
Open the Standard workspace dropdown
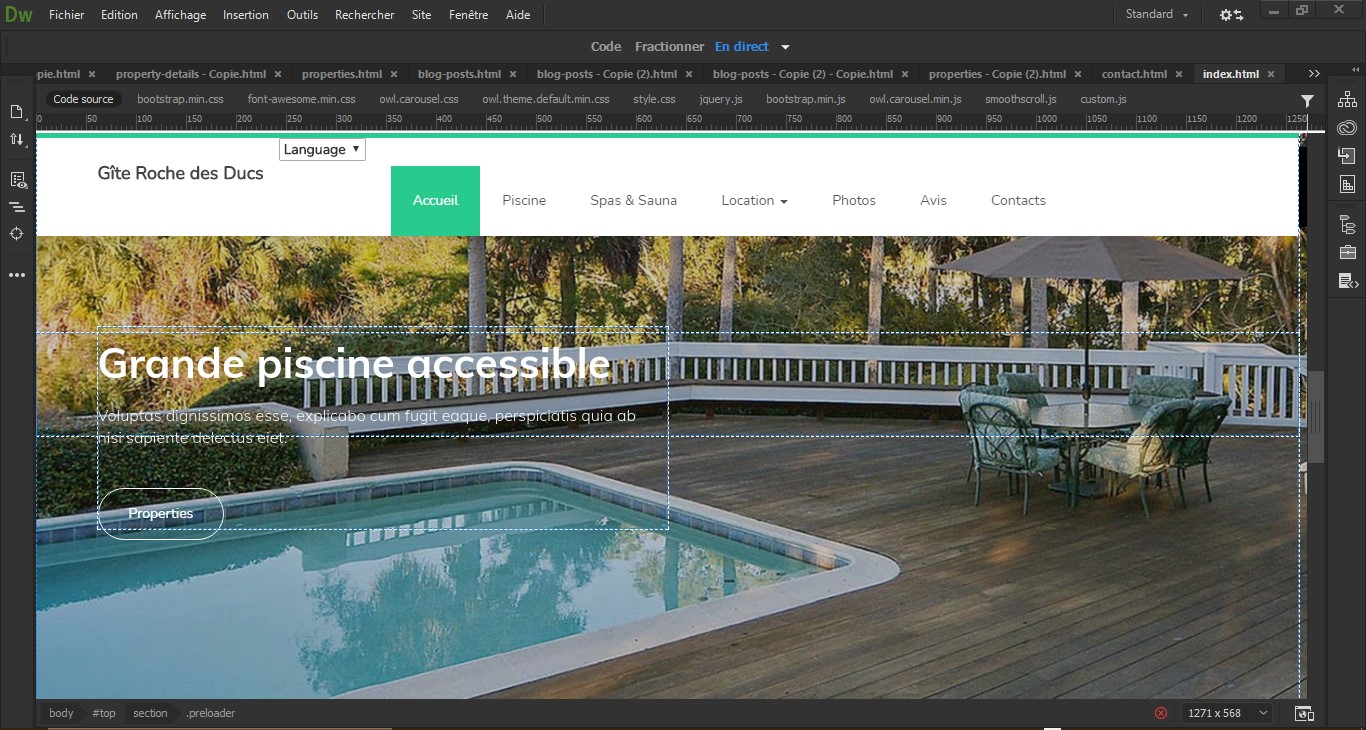click(1157, 15)
